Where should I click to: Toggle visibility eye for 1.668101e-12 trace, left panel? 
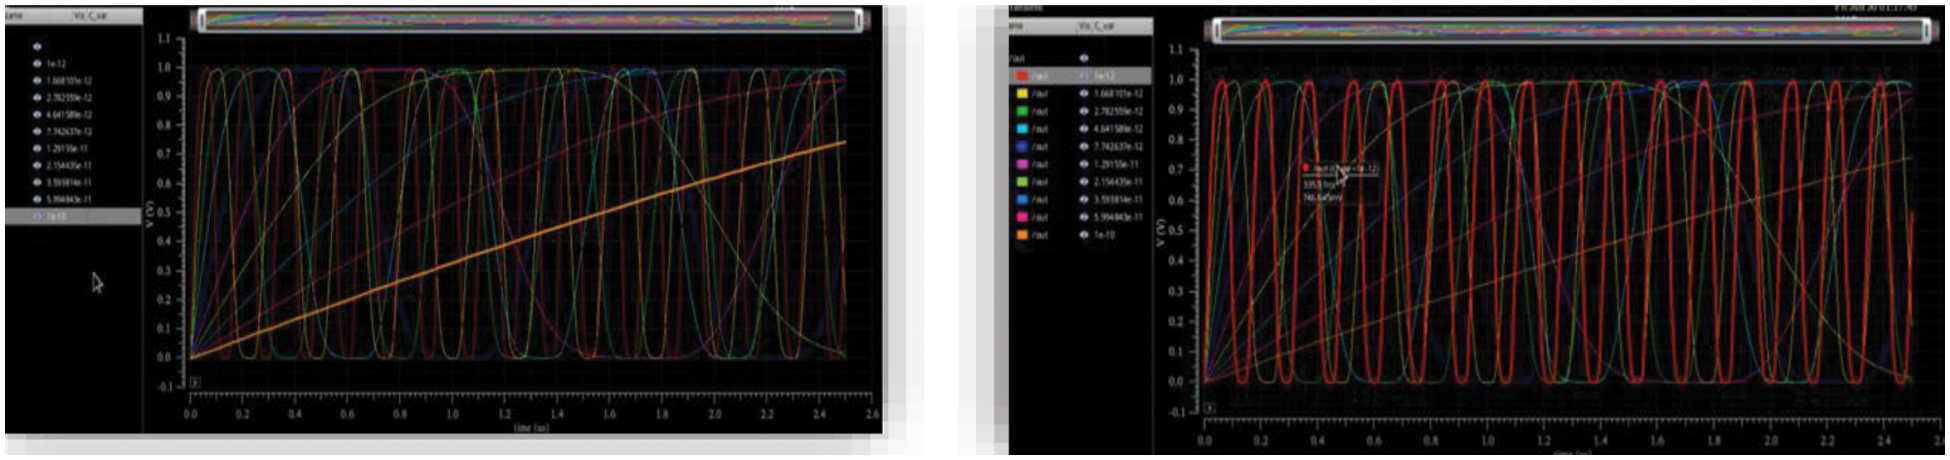coord(38,80)
